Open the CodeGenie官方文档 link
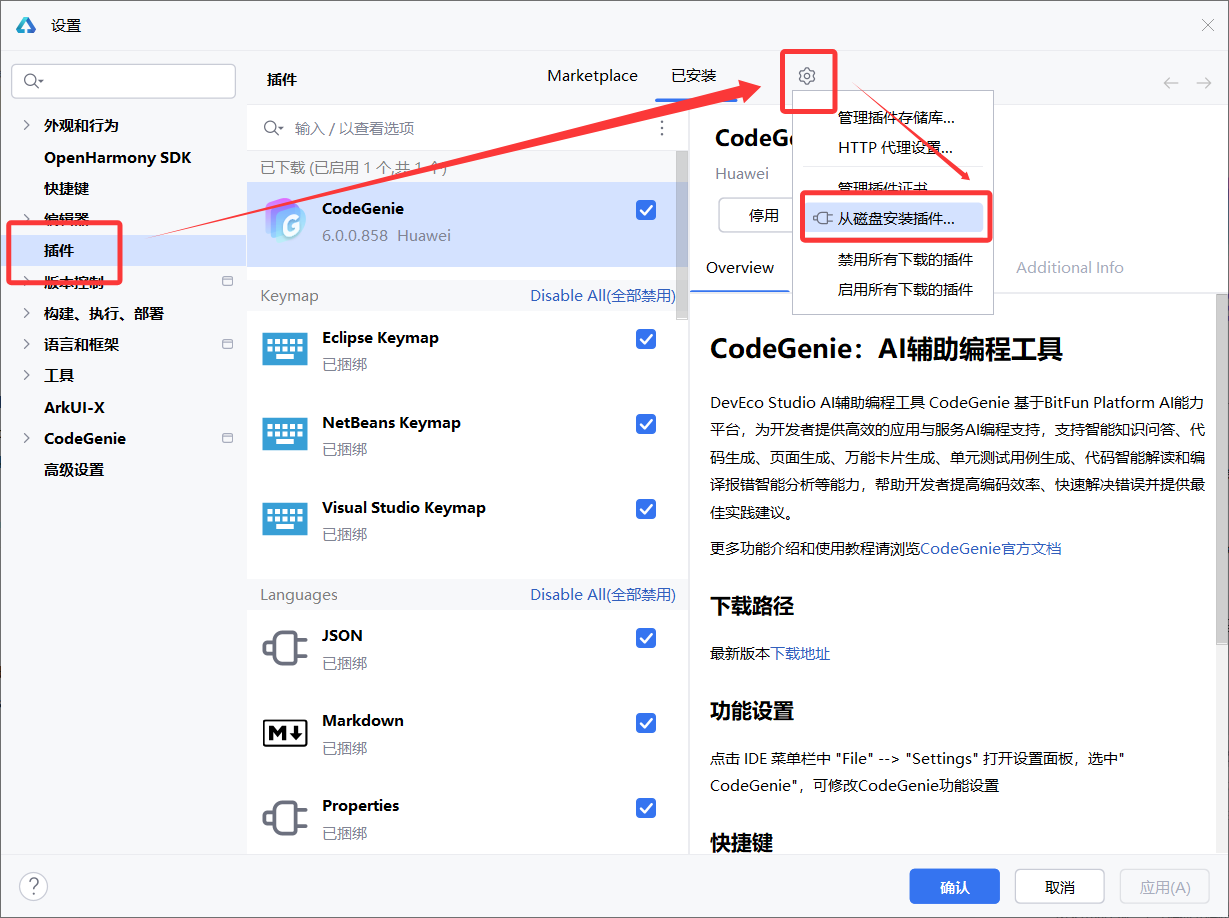Screen dimensions: 1229x918 click(x=990, y=548)
